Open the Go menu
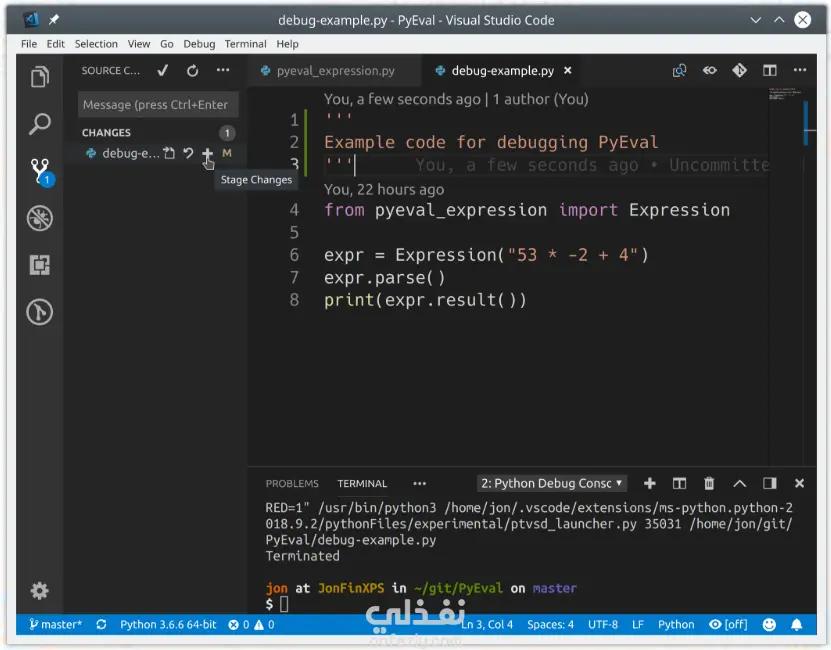The image size is (831, 650). (167, 44)
